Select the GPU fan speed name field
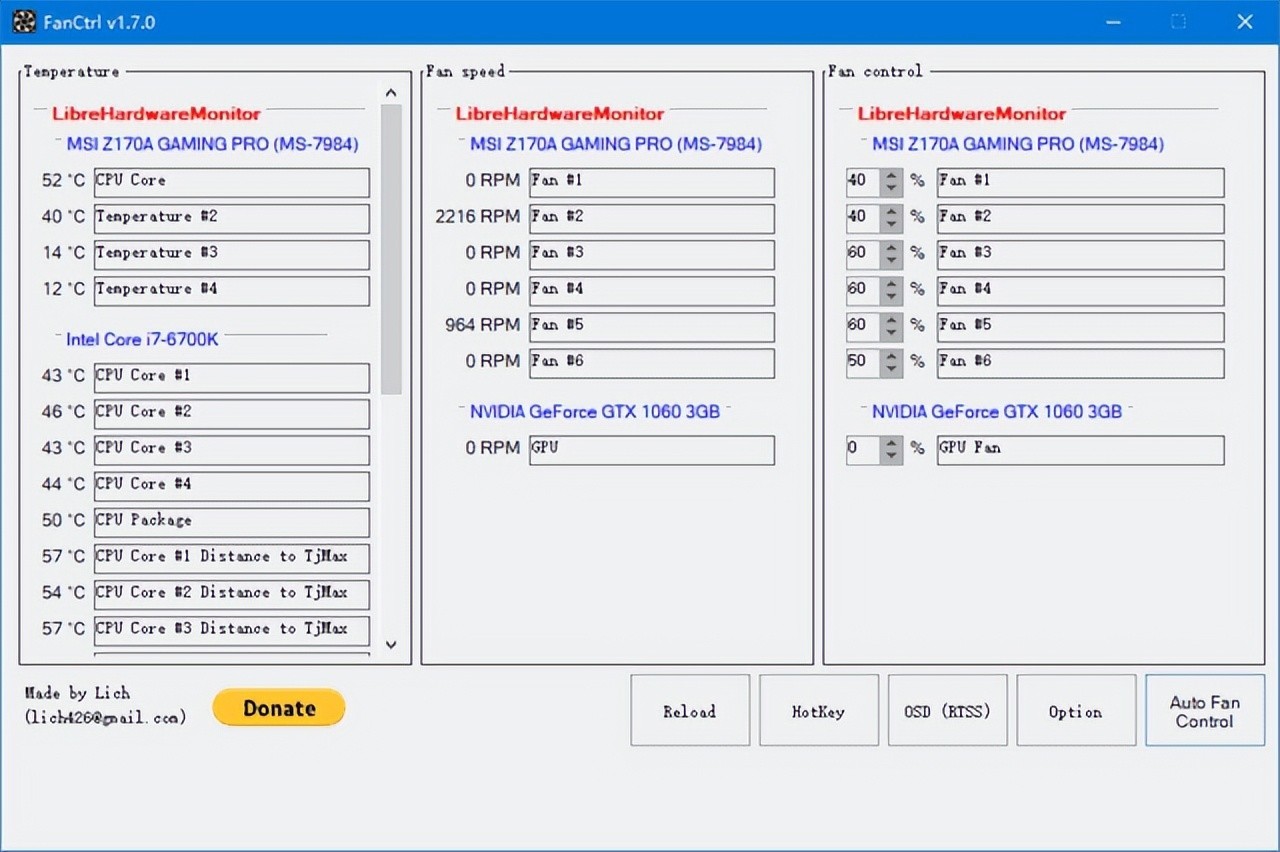The image size is (1280, 852). [x=651, y=449]
